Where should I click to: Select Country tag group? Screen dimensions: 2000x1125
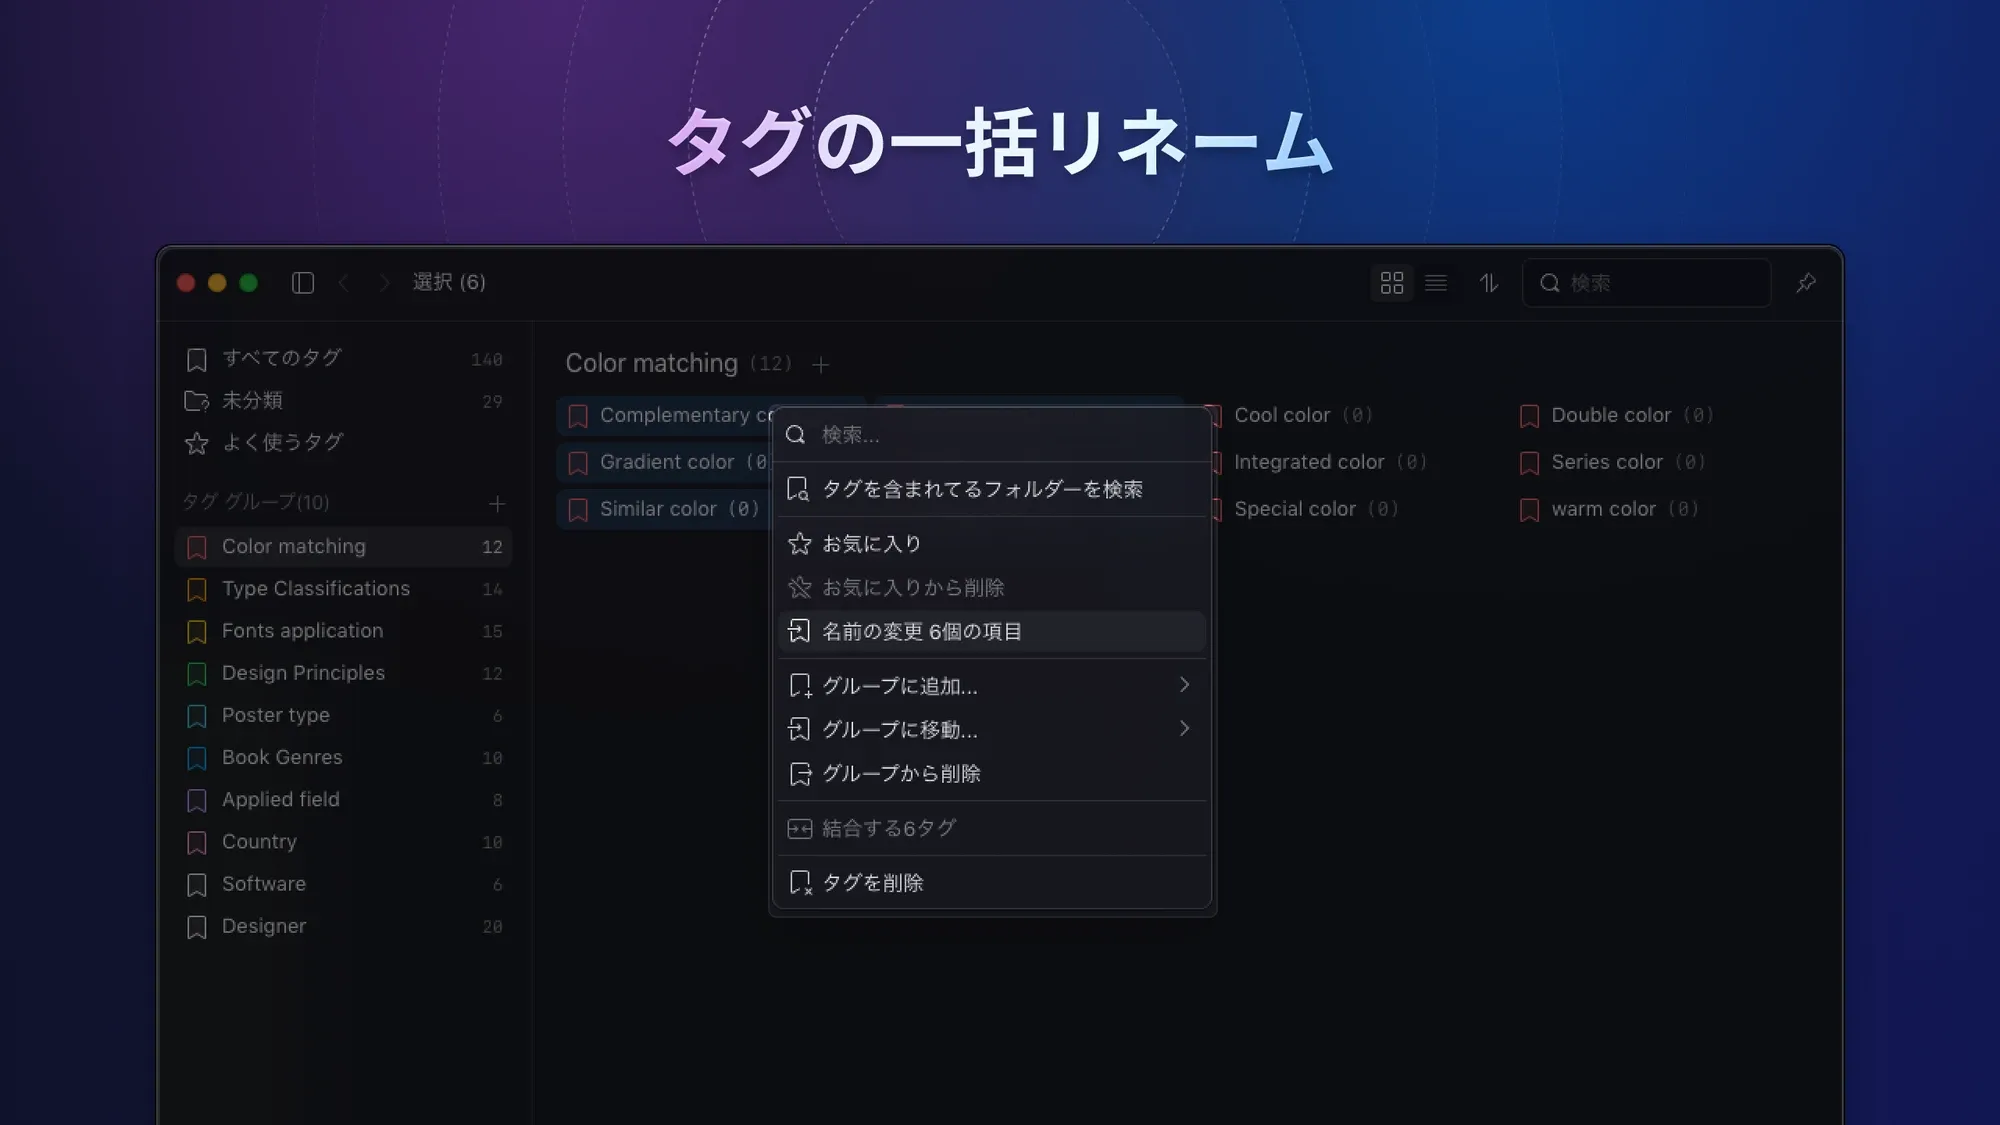click(x=343, y=842)
